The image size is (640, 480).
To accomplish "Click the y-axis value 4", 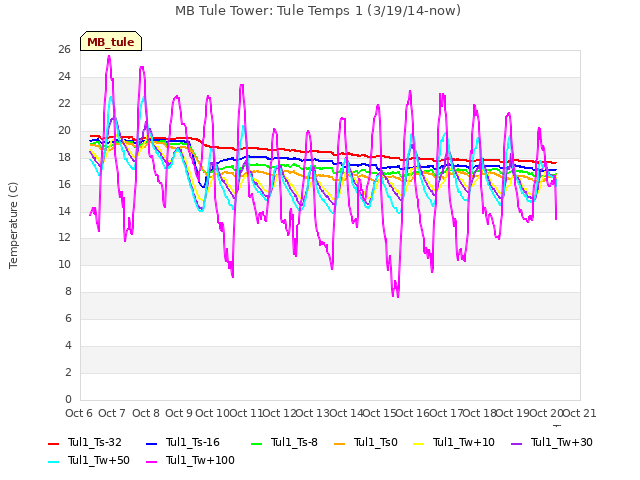I will [68, 345].
